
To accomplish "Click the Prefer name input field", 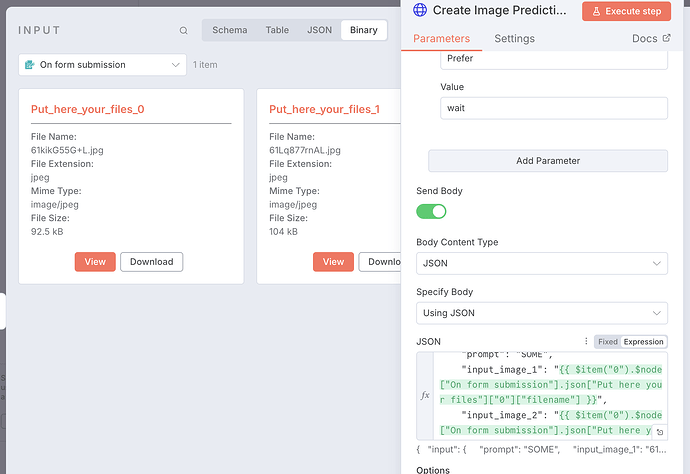I will click(x=554, y=59).
